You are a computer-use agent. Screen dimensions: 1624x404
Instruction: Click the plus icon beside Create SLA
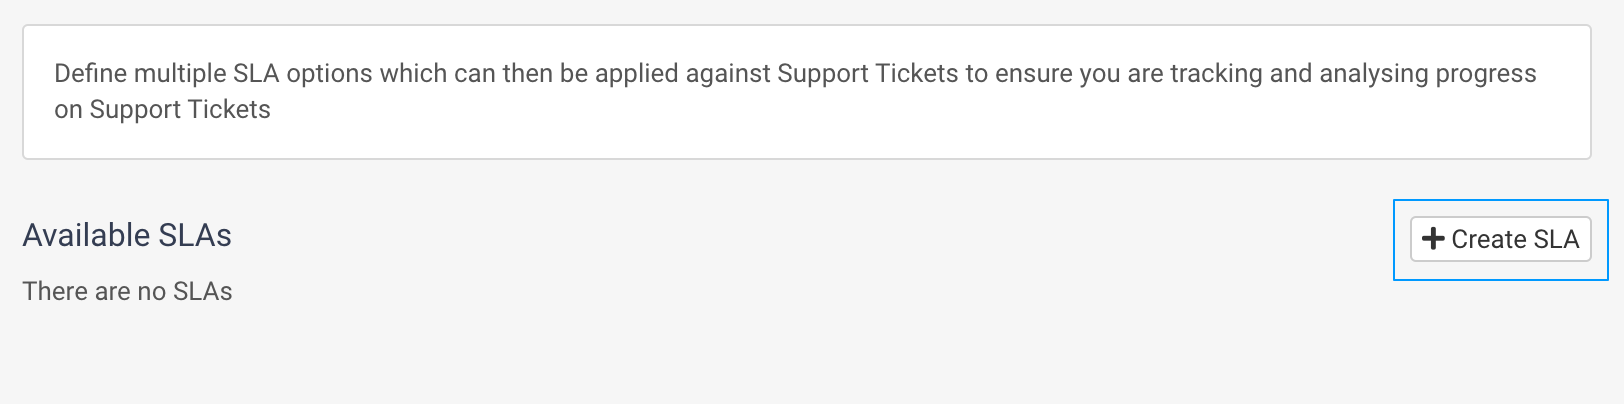click(1433, 239)
